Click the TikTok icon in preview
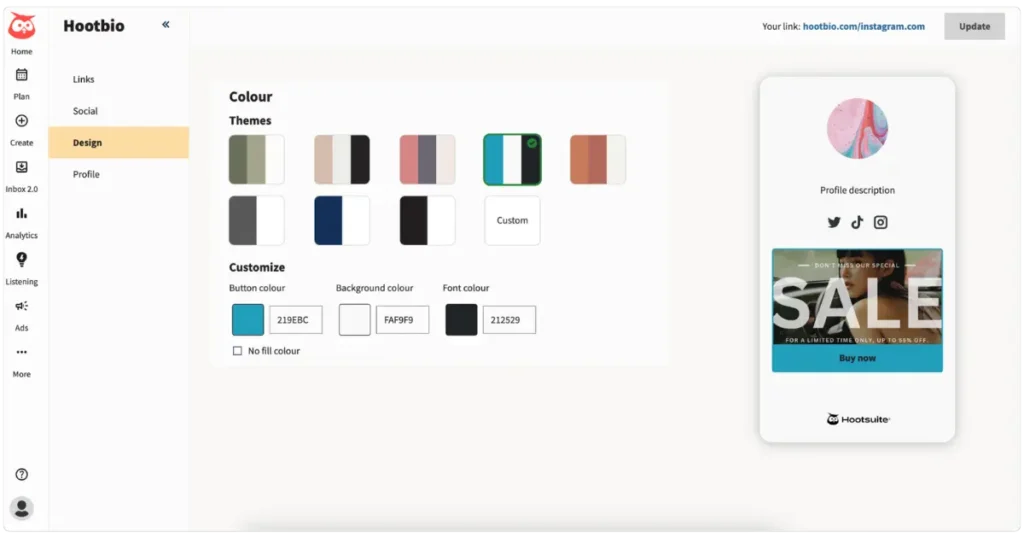1024x538 pixels. pos(857,223)
